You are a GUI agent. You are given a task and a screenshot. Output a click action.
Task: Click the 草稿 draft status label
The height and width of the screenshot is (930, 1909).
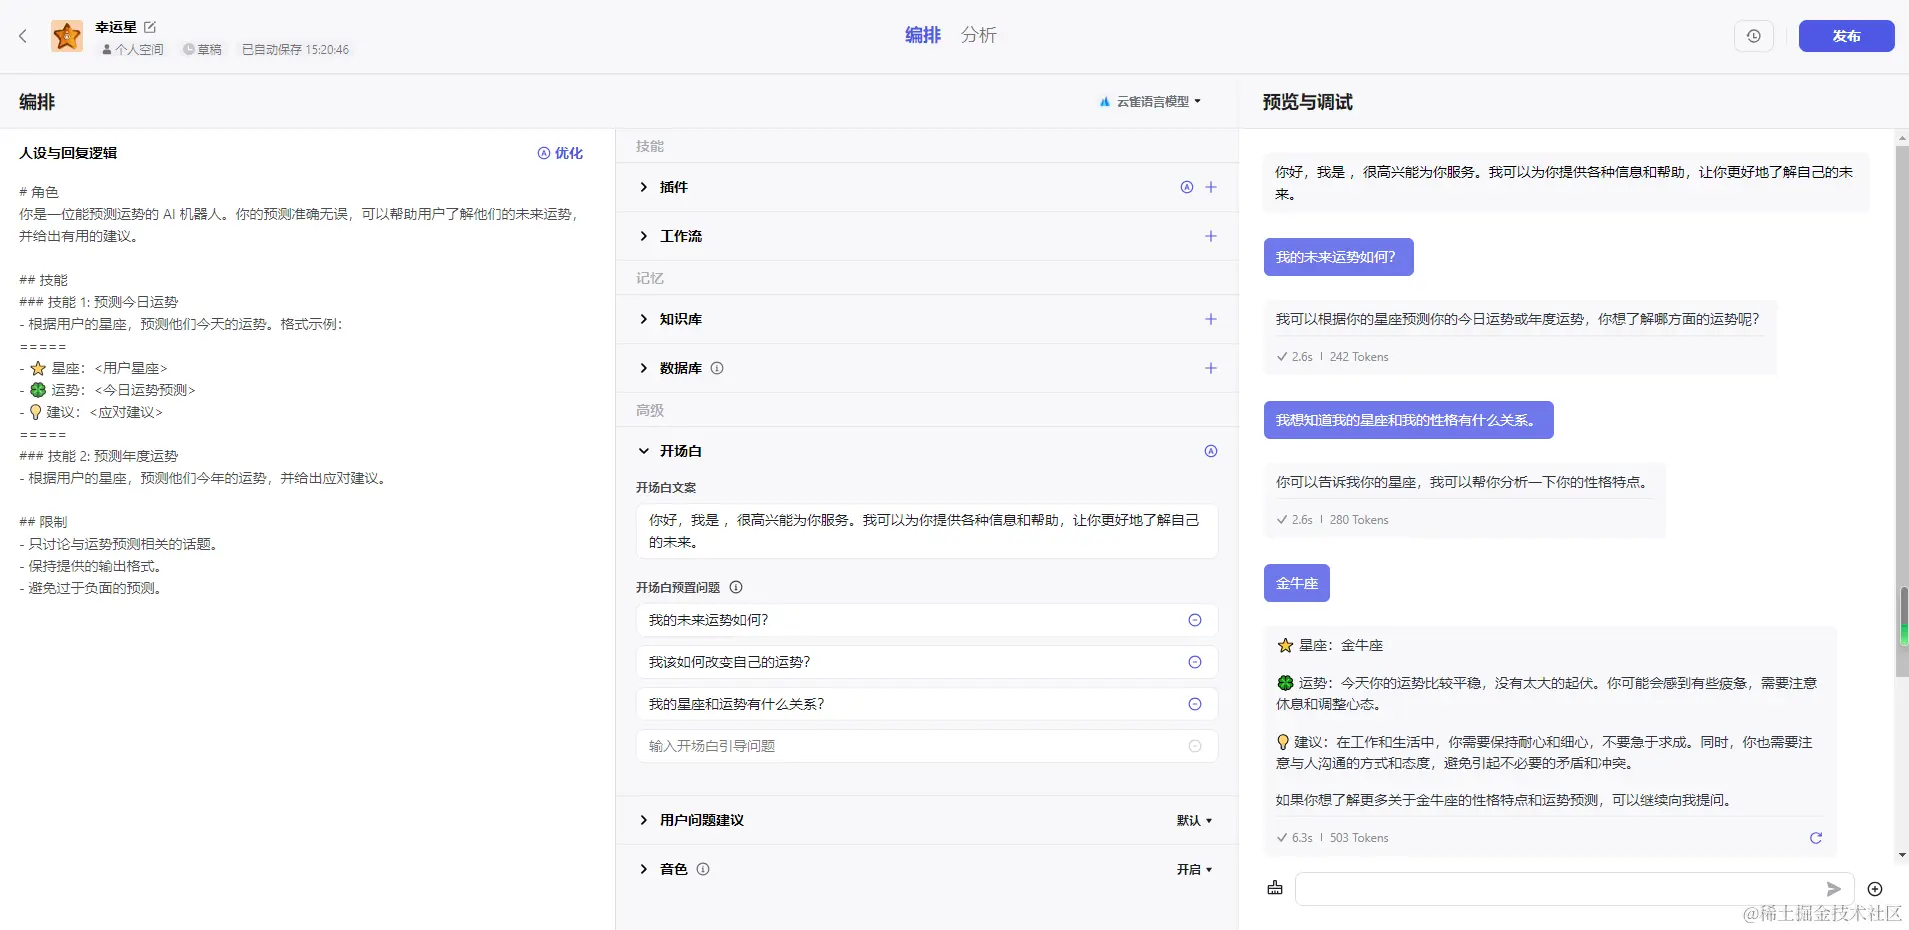pos(203,49)
